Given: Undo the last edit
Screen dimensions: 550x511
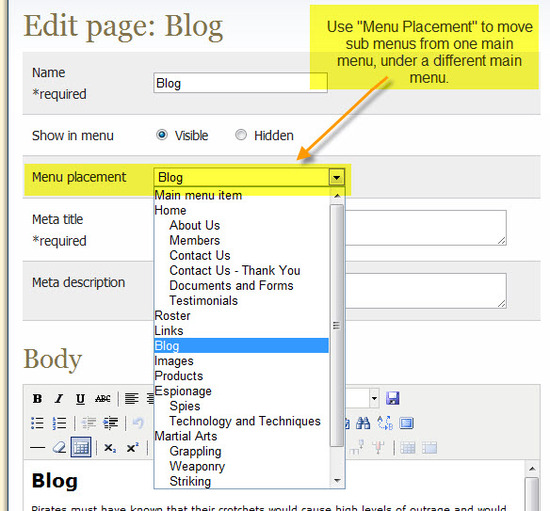Looking at the screenshot, I should pos(138,423).
